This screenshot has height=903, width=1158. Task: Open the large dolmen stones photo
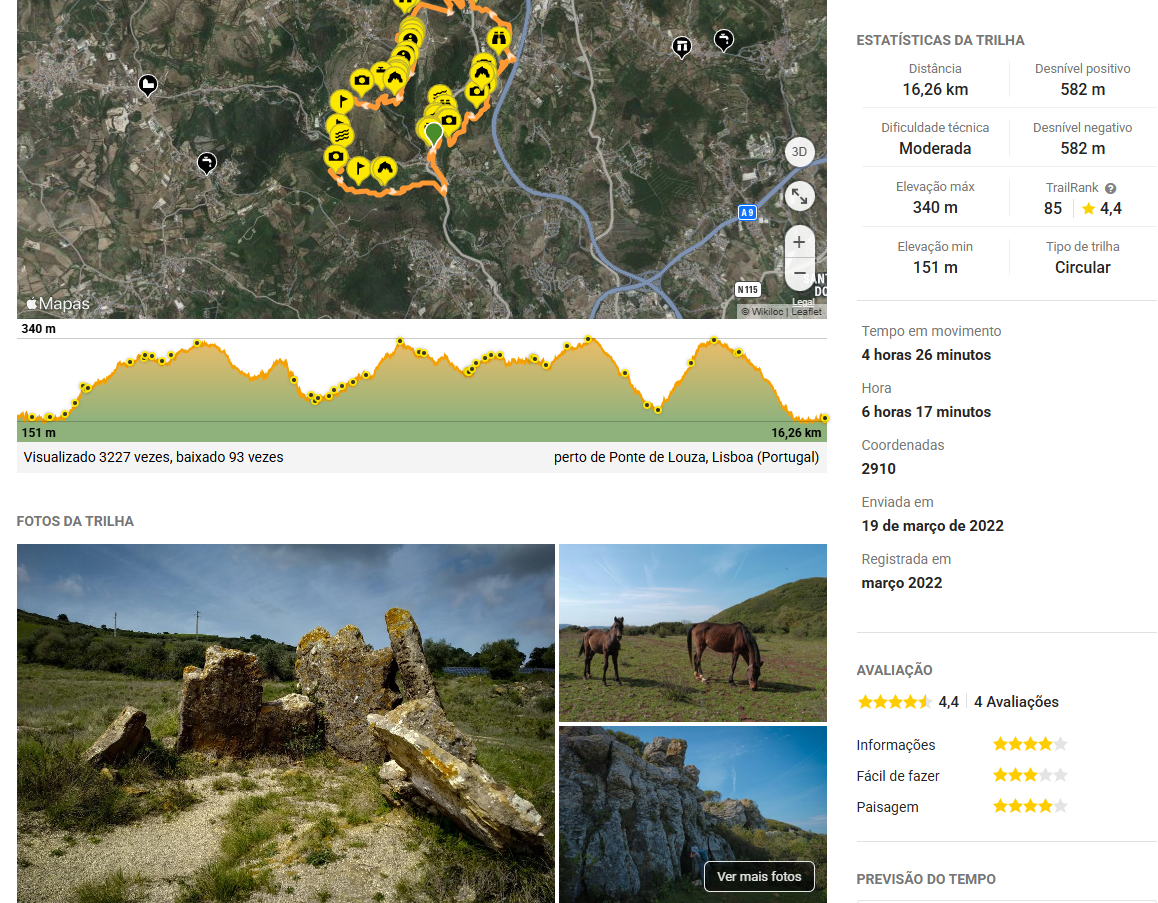tap(285, 722)
